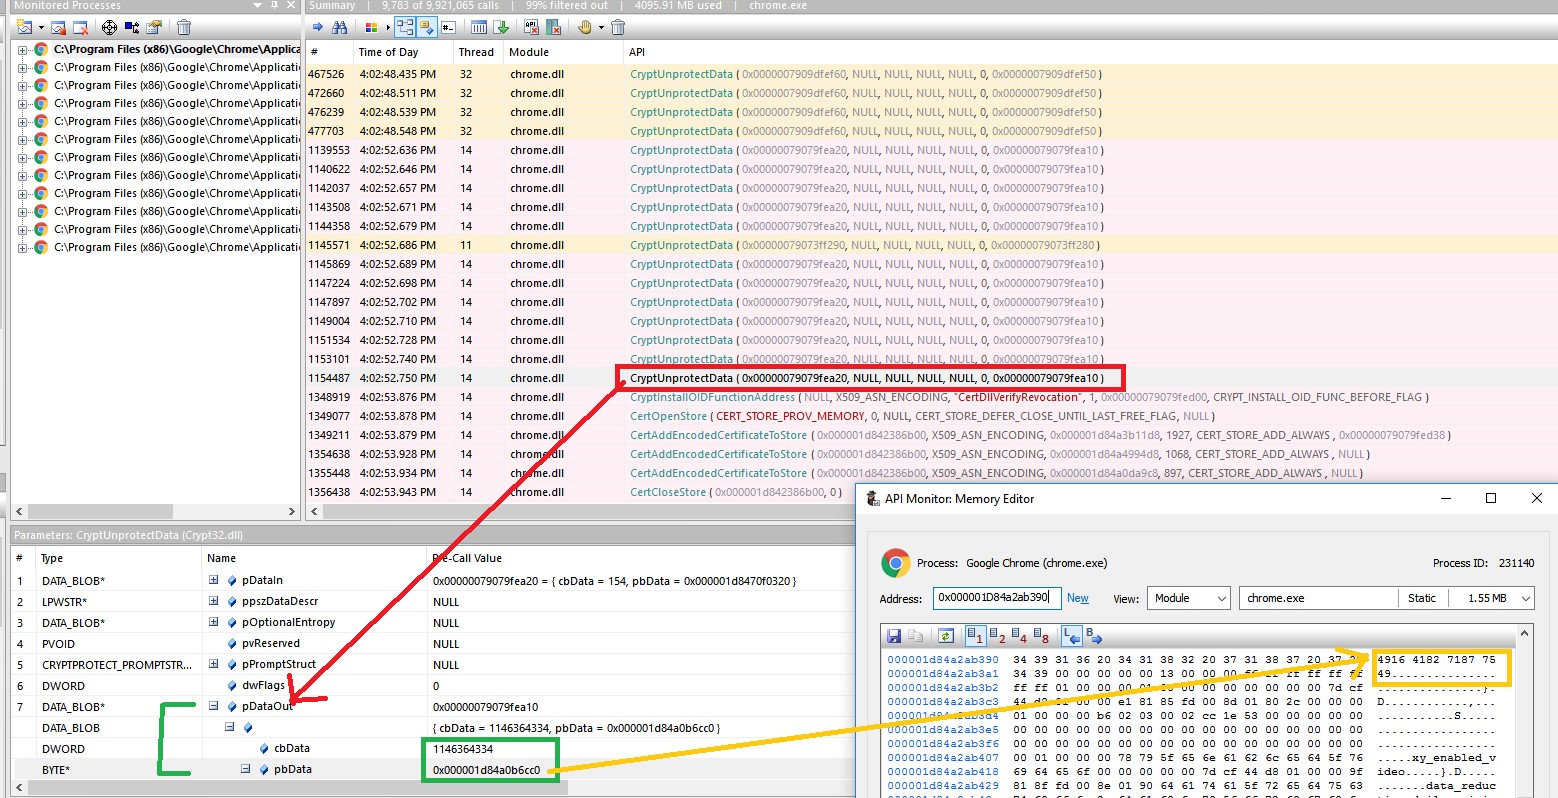Toggle the highlighted comment balloon icon
1558x798 pixels.
(427, 27)
